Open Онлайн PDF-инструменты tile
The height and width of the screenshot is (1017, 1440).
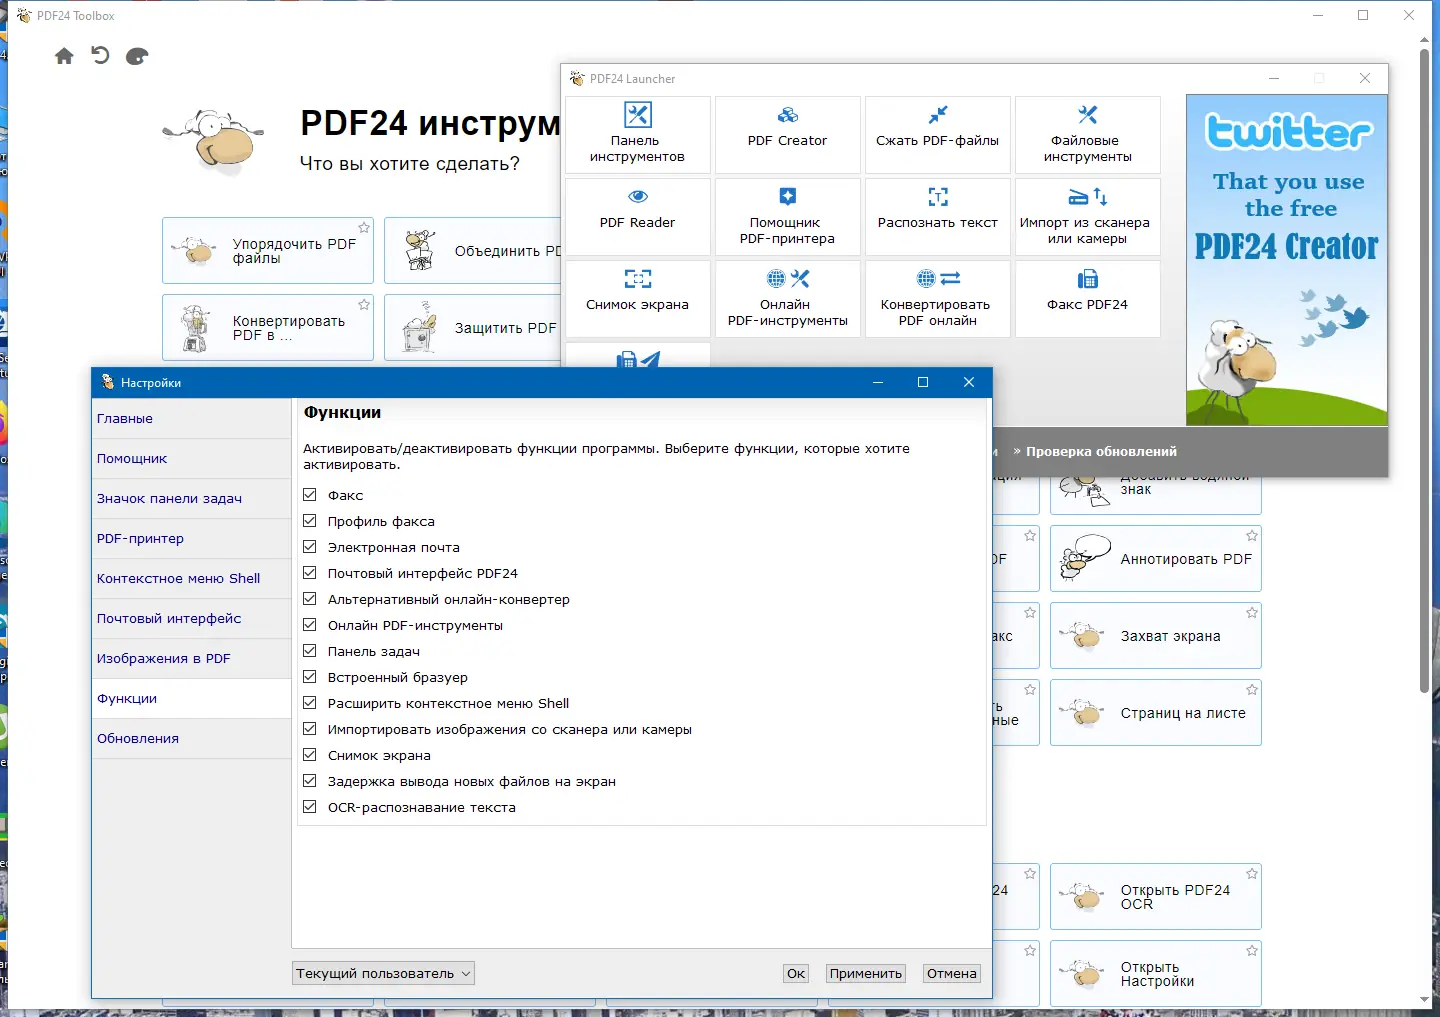click(788, 299)
